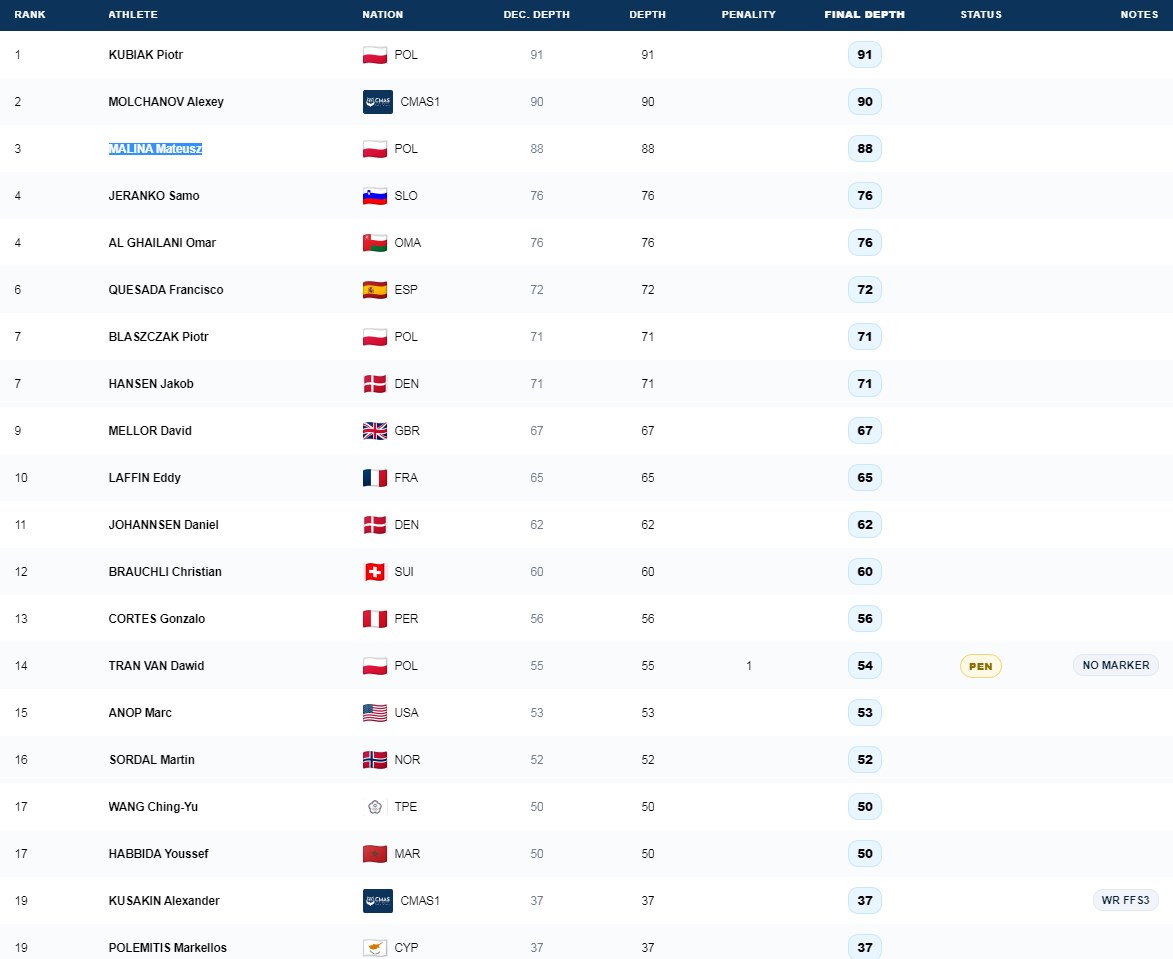Click the WR FFS3 note badge
This screenshot has height=959, width=1173.
click(x=1125, y=900)
